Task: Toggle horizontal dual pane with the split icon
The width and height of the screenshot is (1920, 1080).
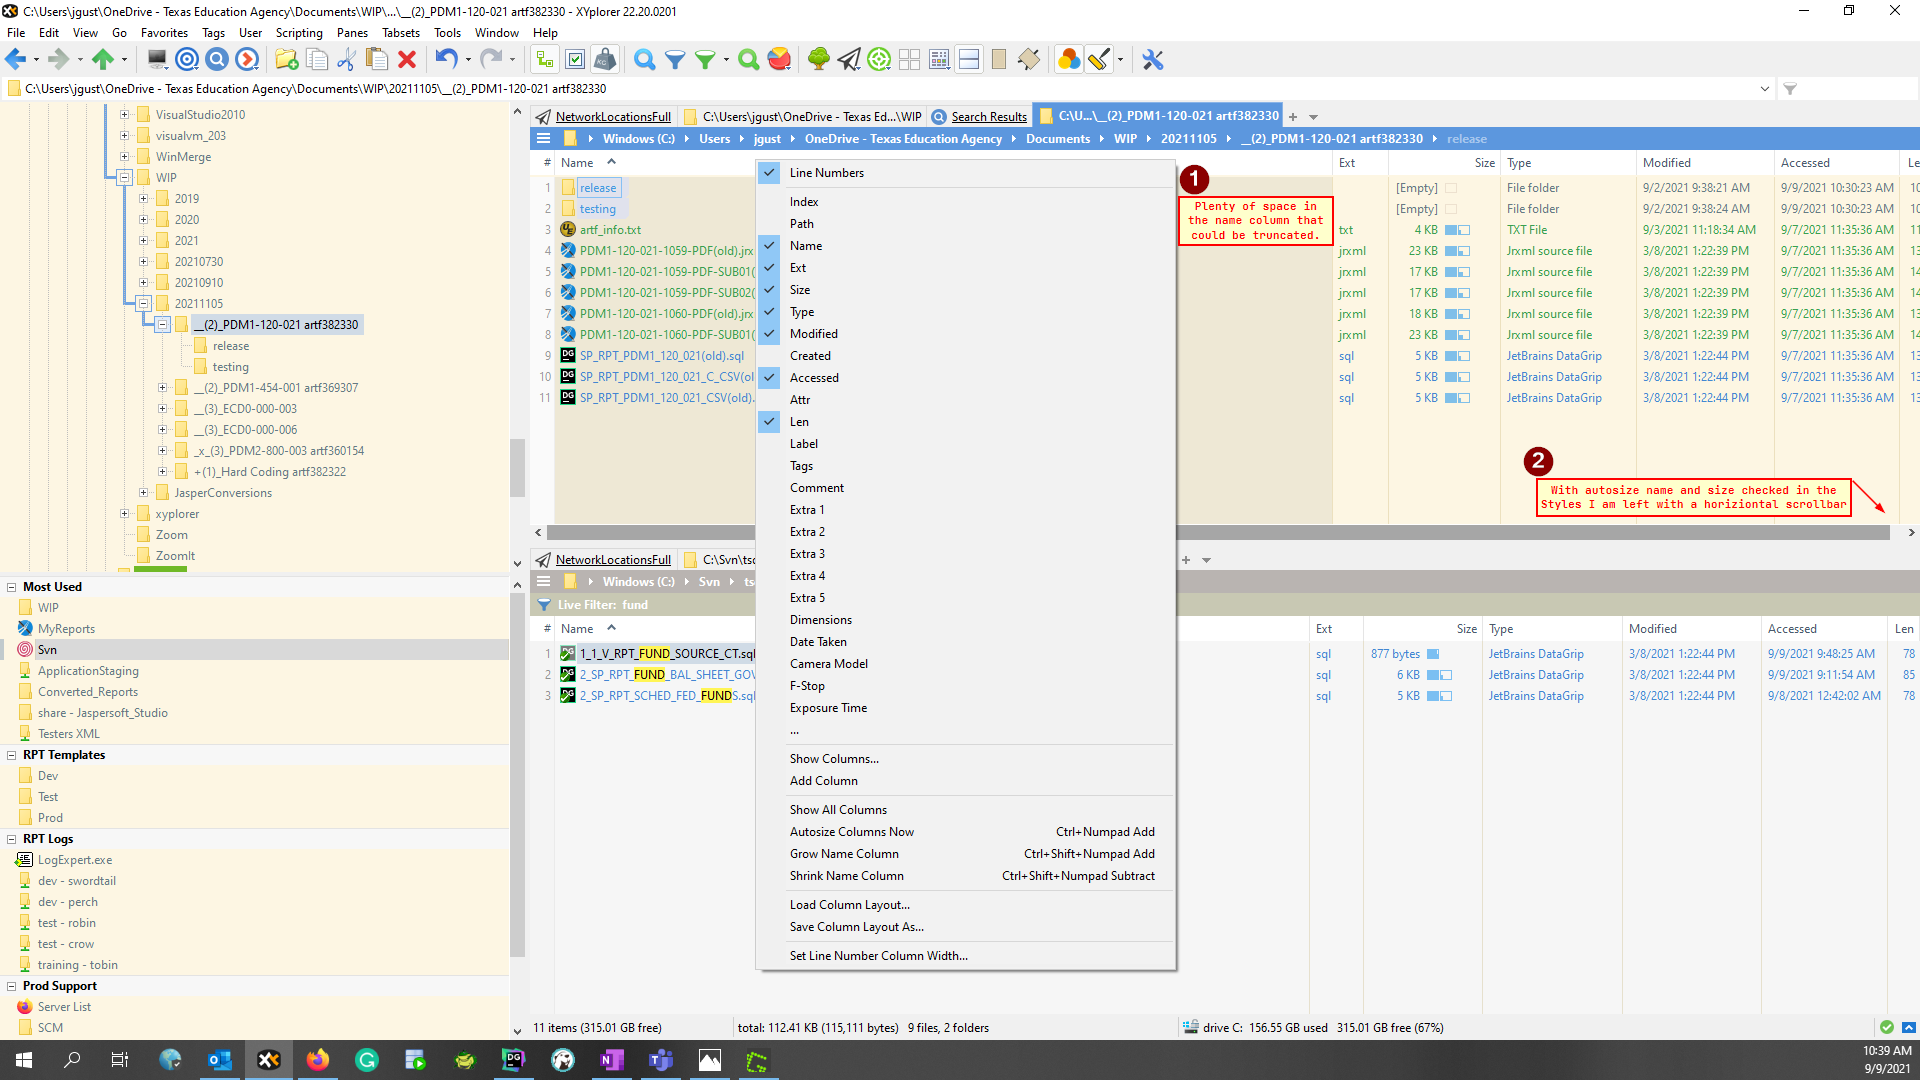Action: click(969, 59)
